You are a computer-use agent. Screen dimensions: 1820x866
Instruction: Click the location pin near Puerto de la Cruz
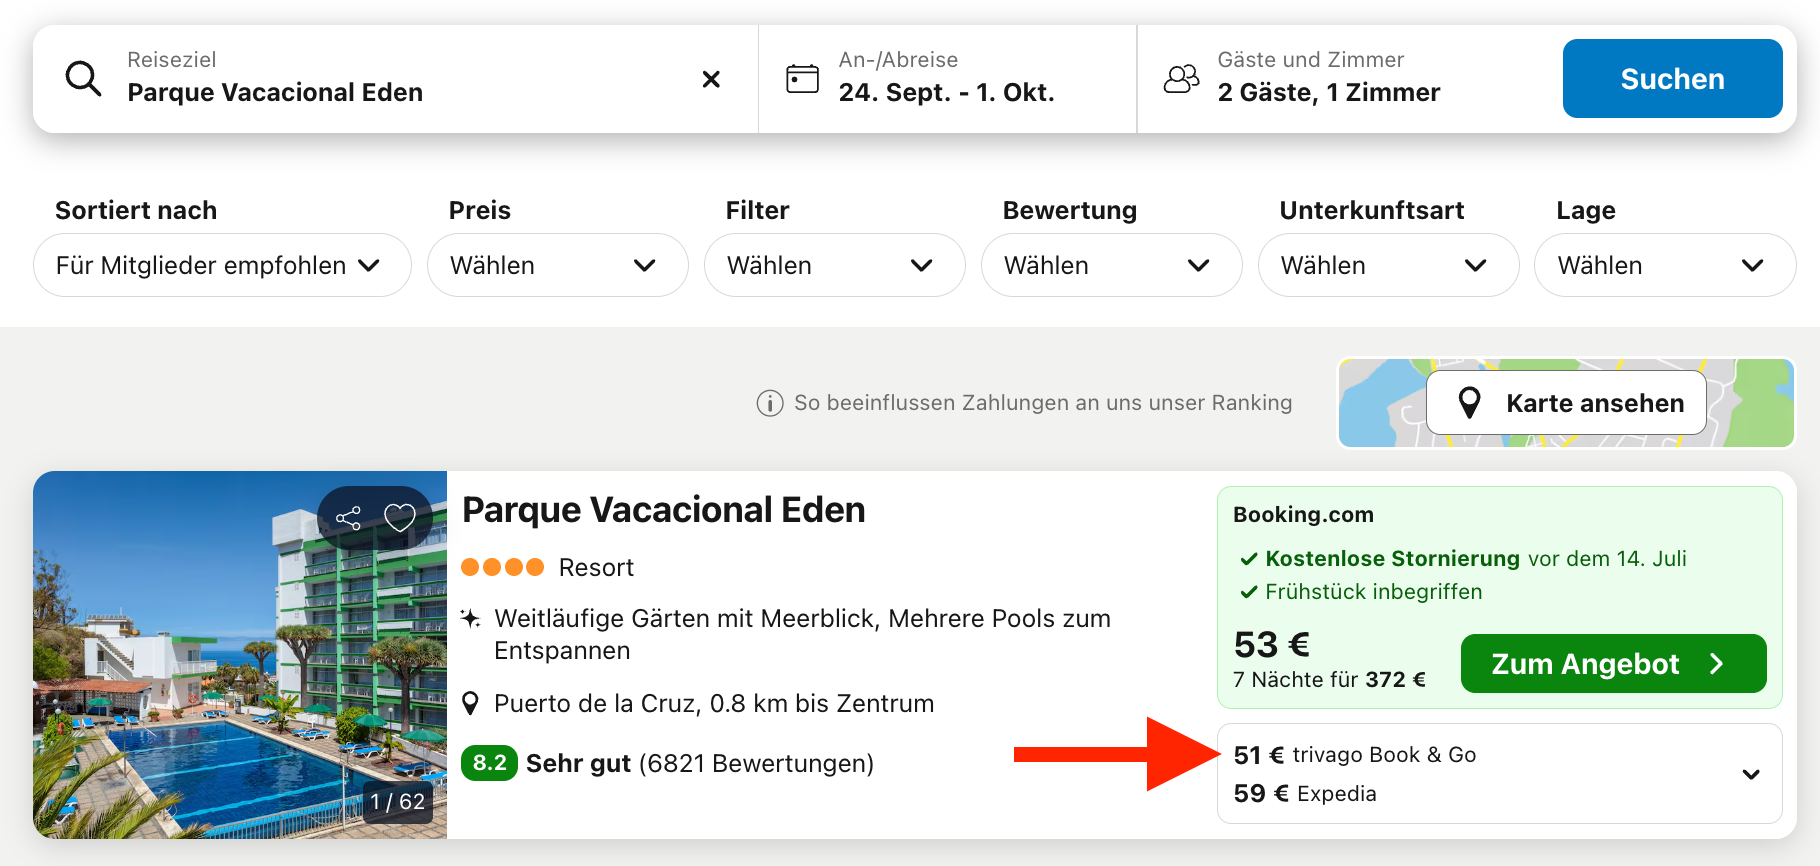tap(470, 703)
